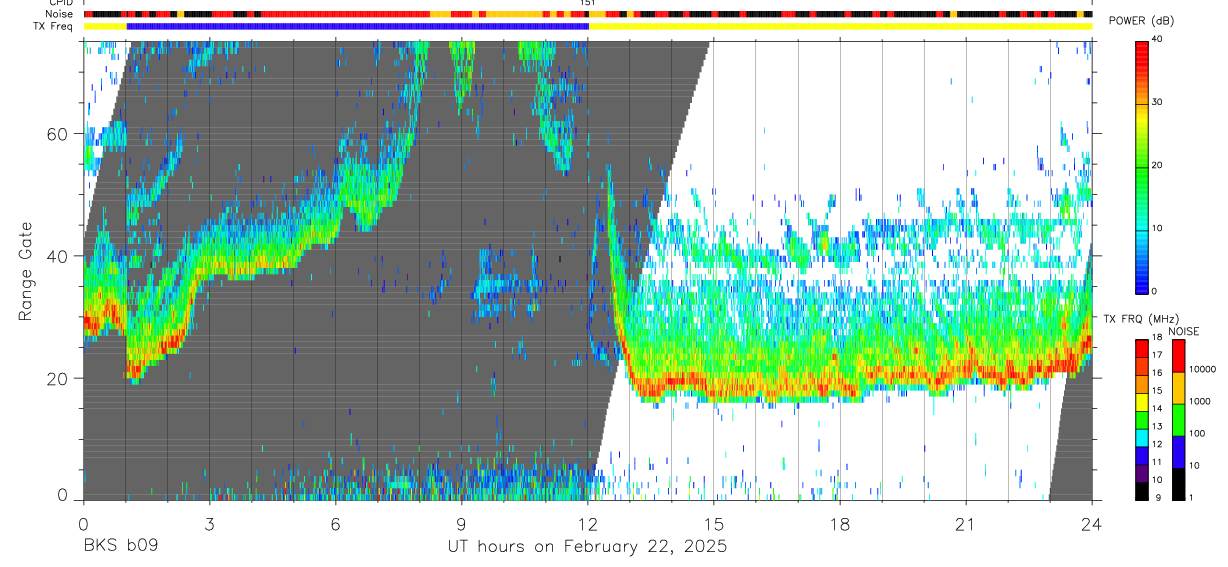This screenshot has width=1228, height=567.
Task: Click the 21 hour tick on time axis
Action: coord(966,523)
